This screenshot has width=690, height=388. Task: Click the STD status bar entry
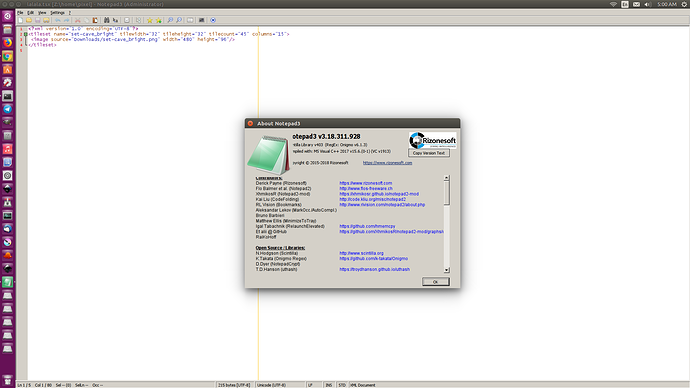coord(342,385)
